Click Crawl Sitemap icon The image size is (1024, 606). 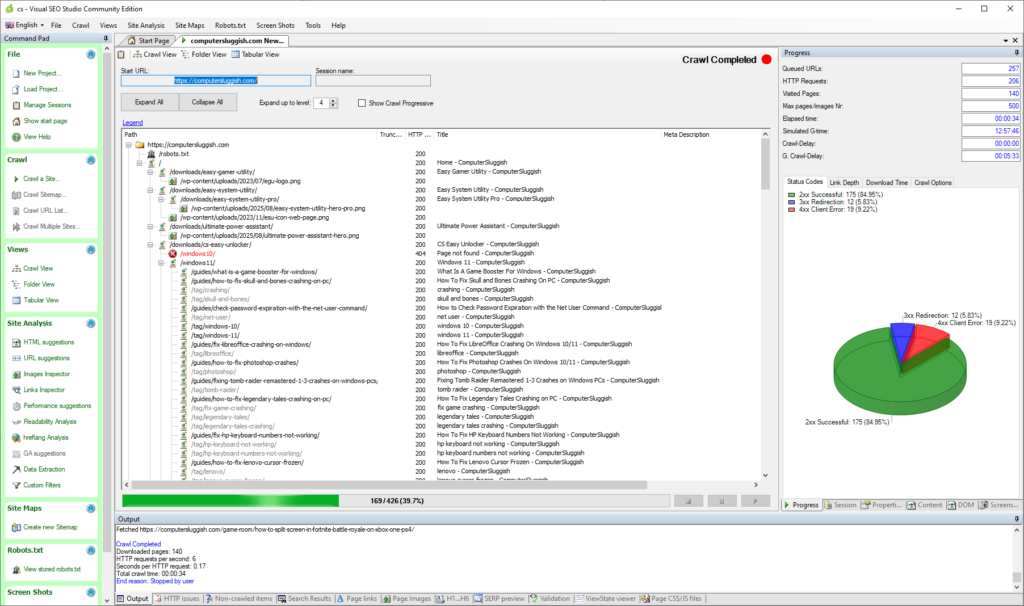16,195
